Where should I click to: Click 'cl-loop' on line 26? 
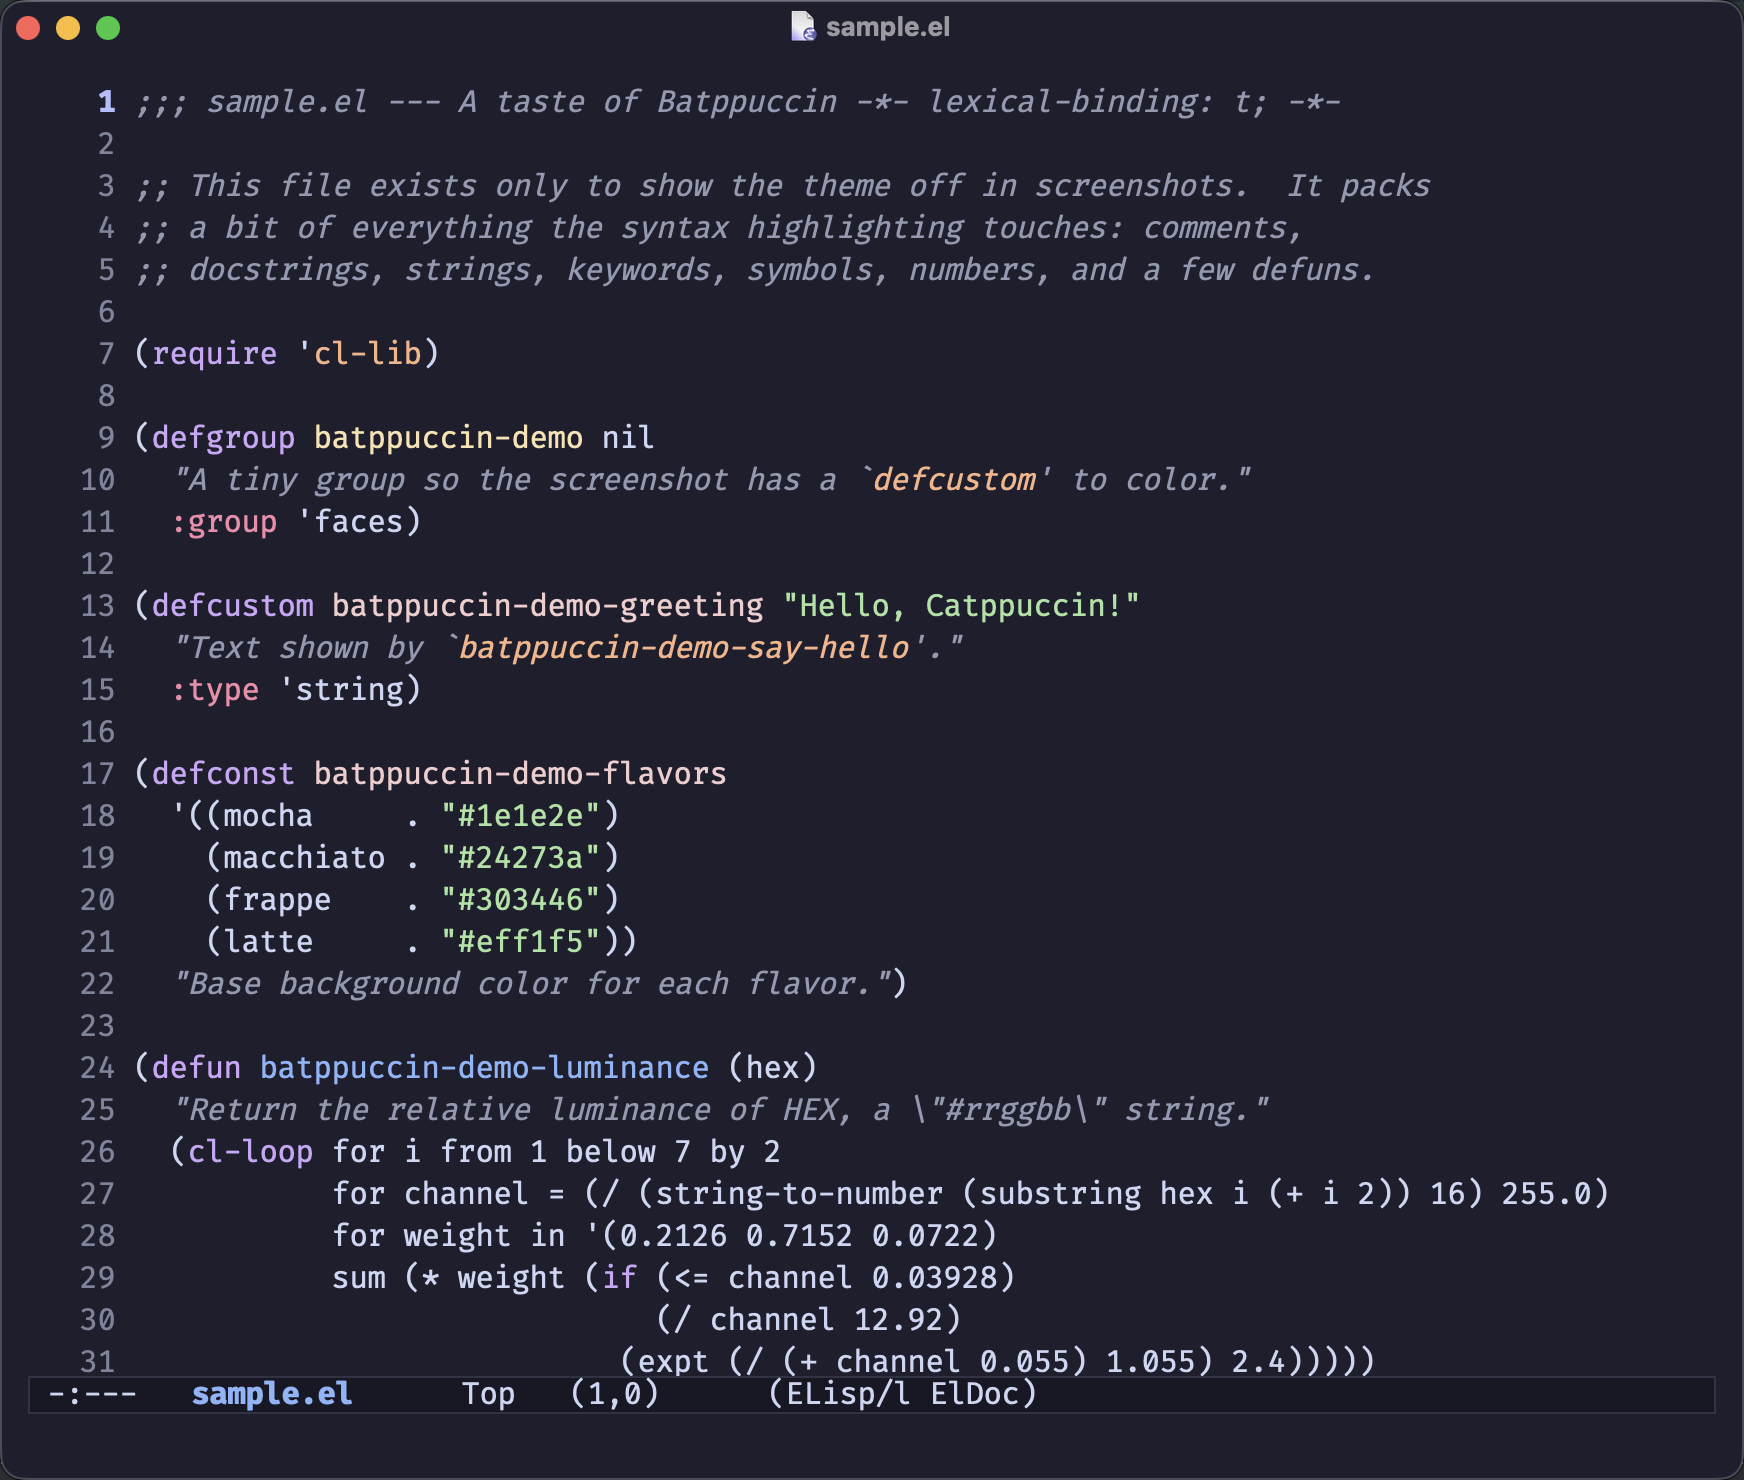250,1152
